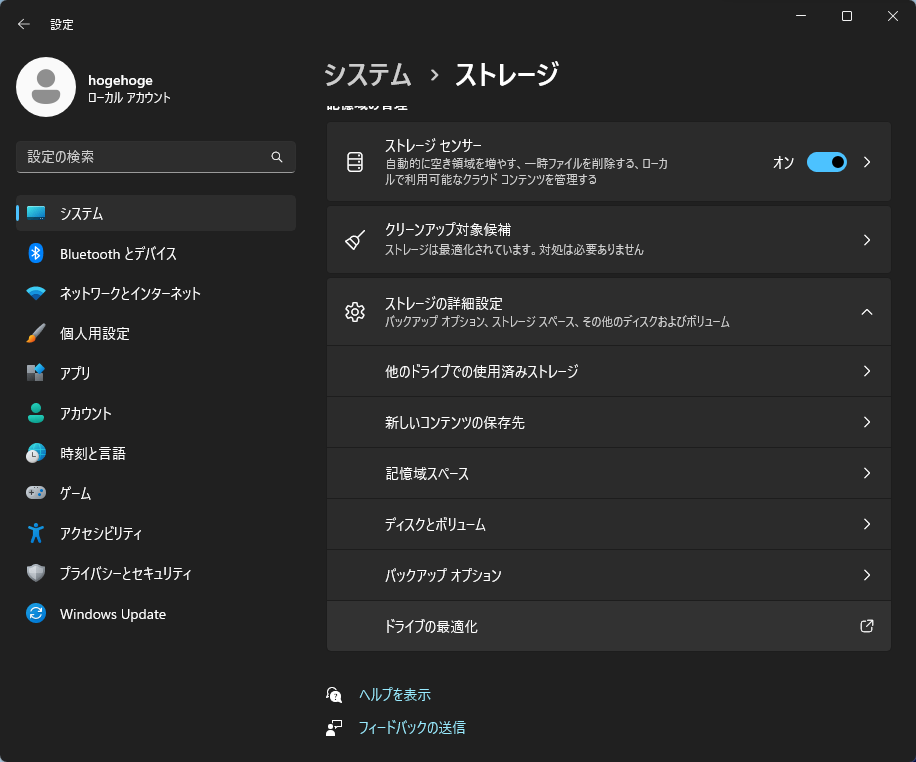Open ネットワークとインターネット via its Wi-Fi icon
Screen dimensions: 916x762
pyautogui.click(x=36, y=294)
